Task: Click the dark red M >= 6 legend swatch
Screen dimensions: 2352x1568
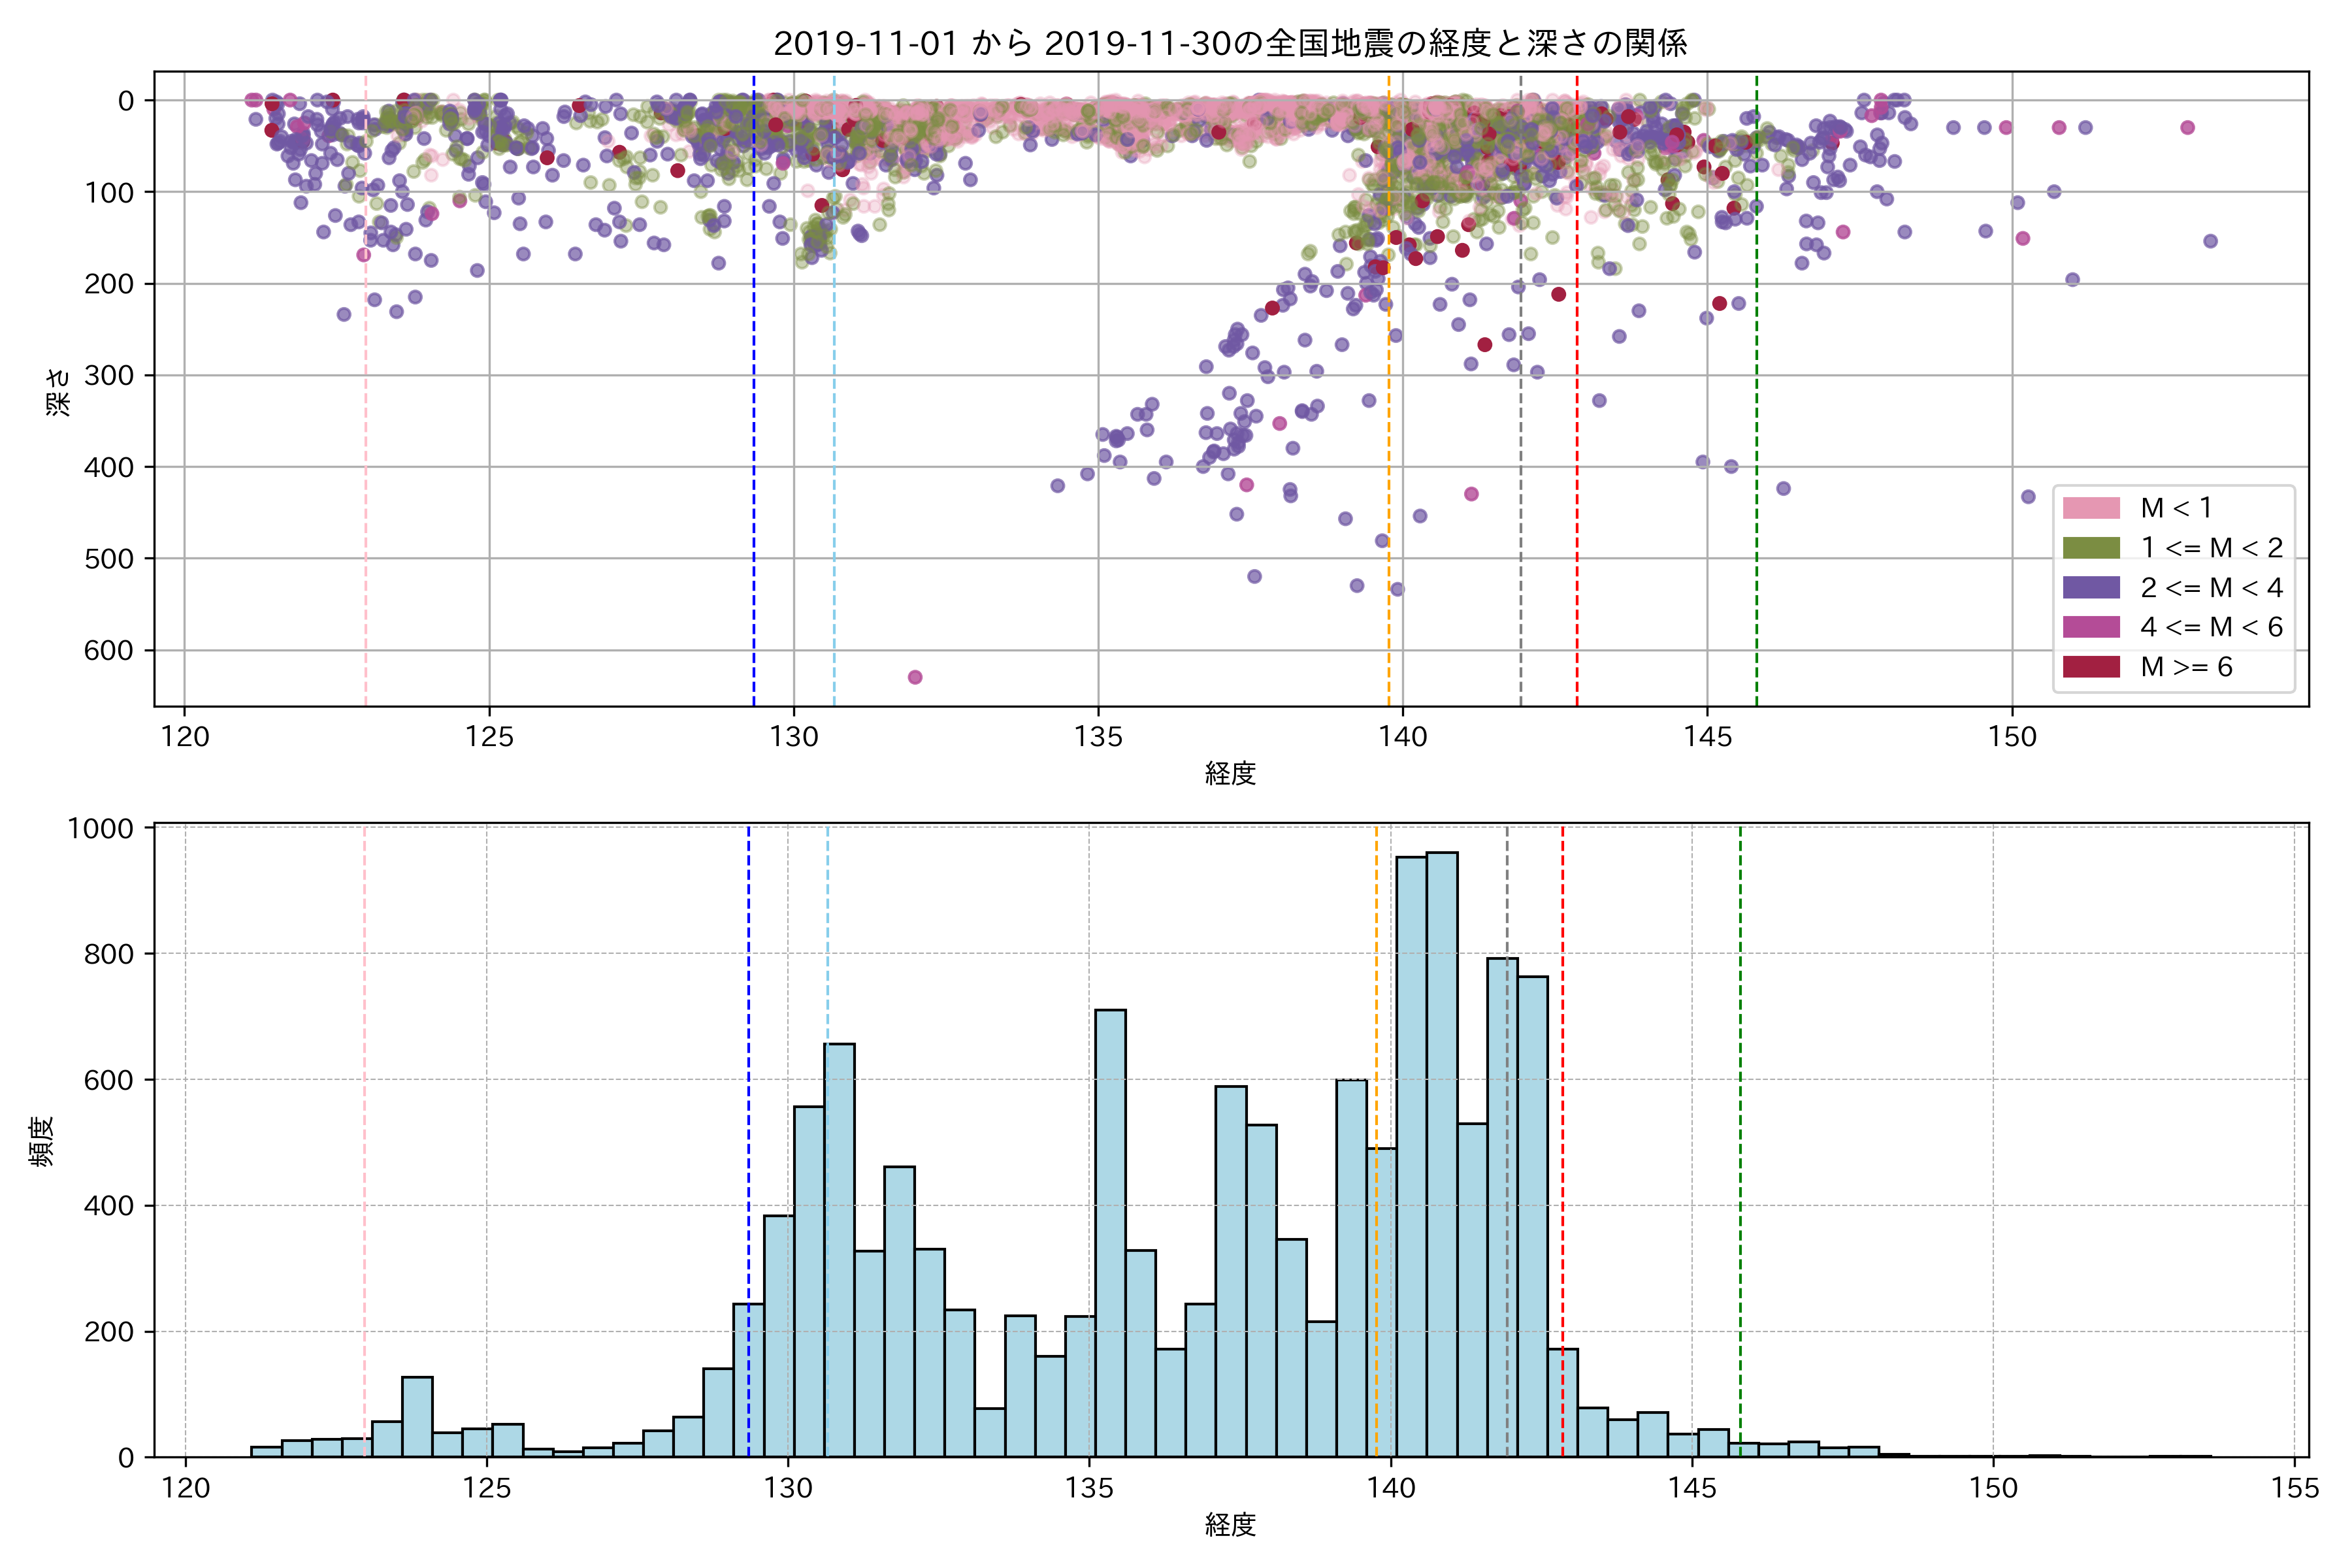Action: coord(2091,667)
